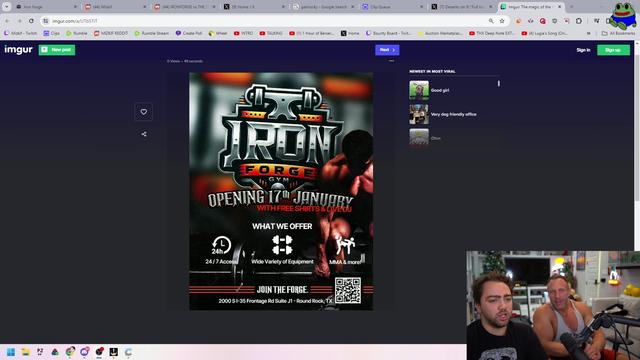Click the orange extension icon in toolbar

point(518,21)
